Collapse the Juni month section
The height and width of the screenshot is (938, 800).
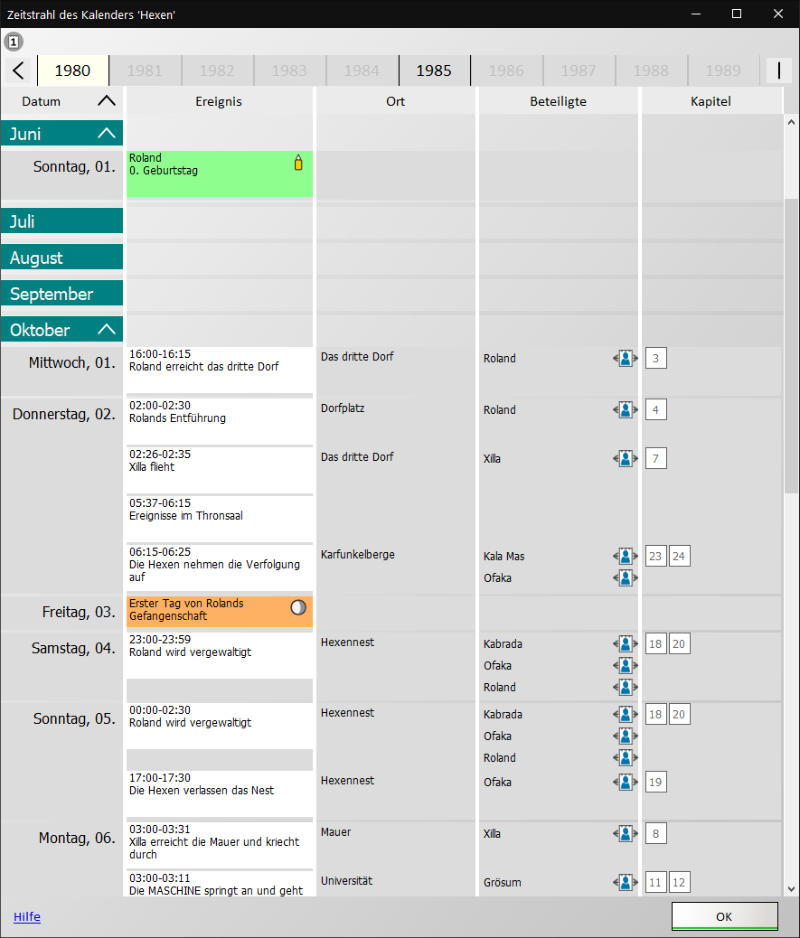106,134
